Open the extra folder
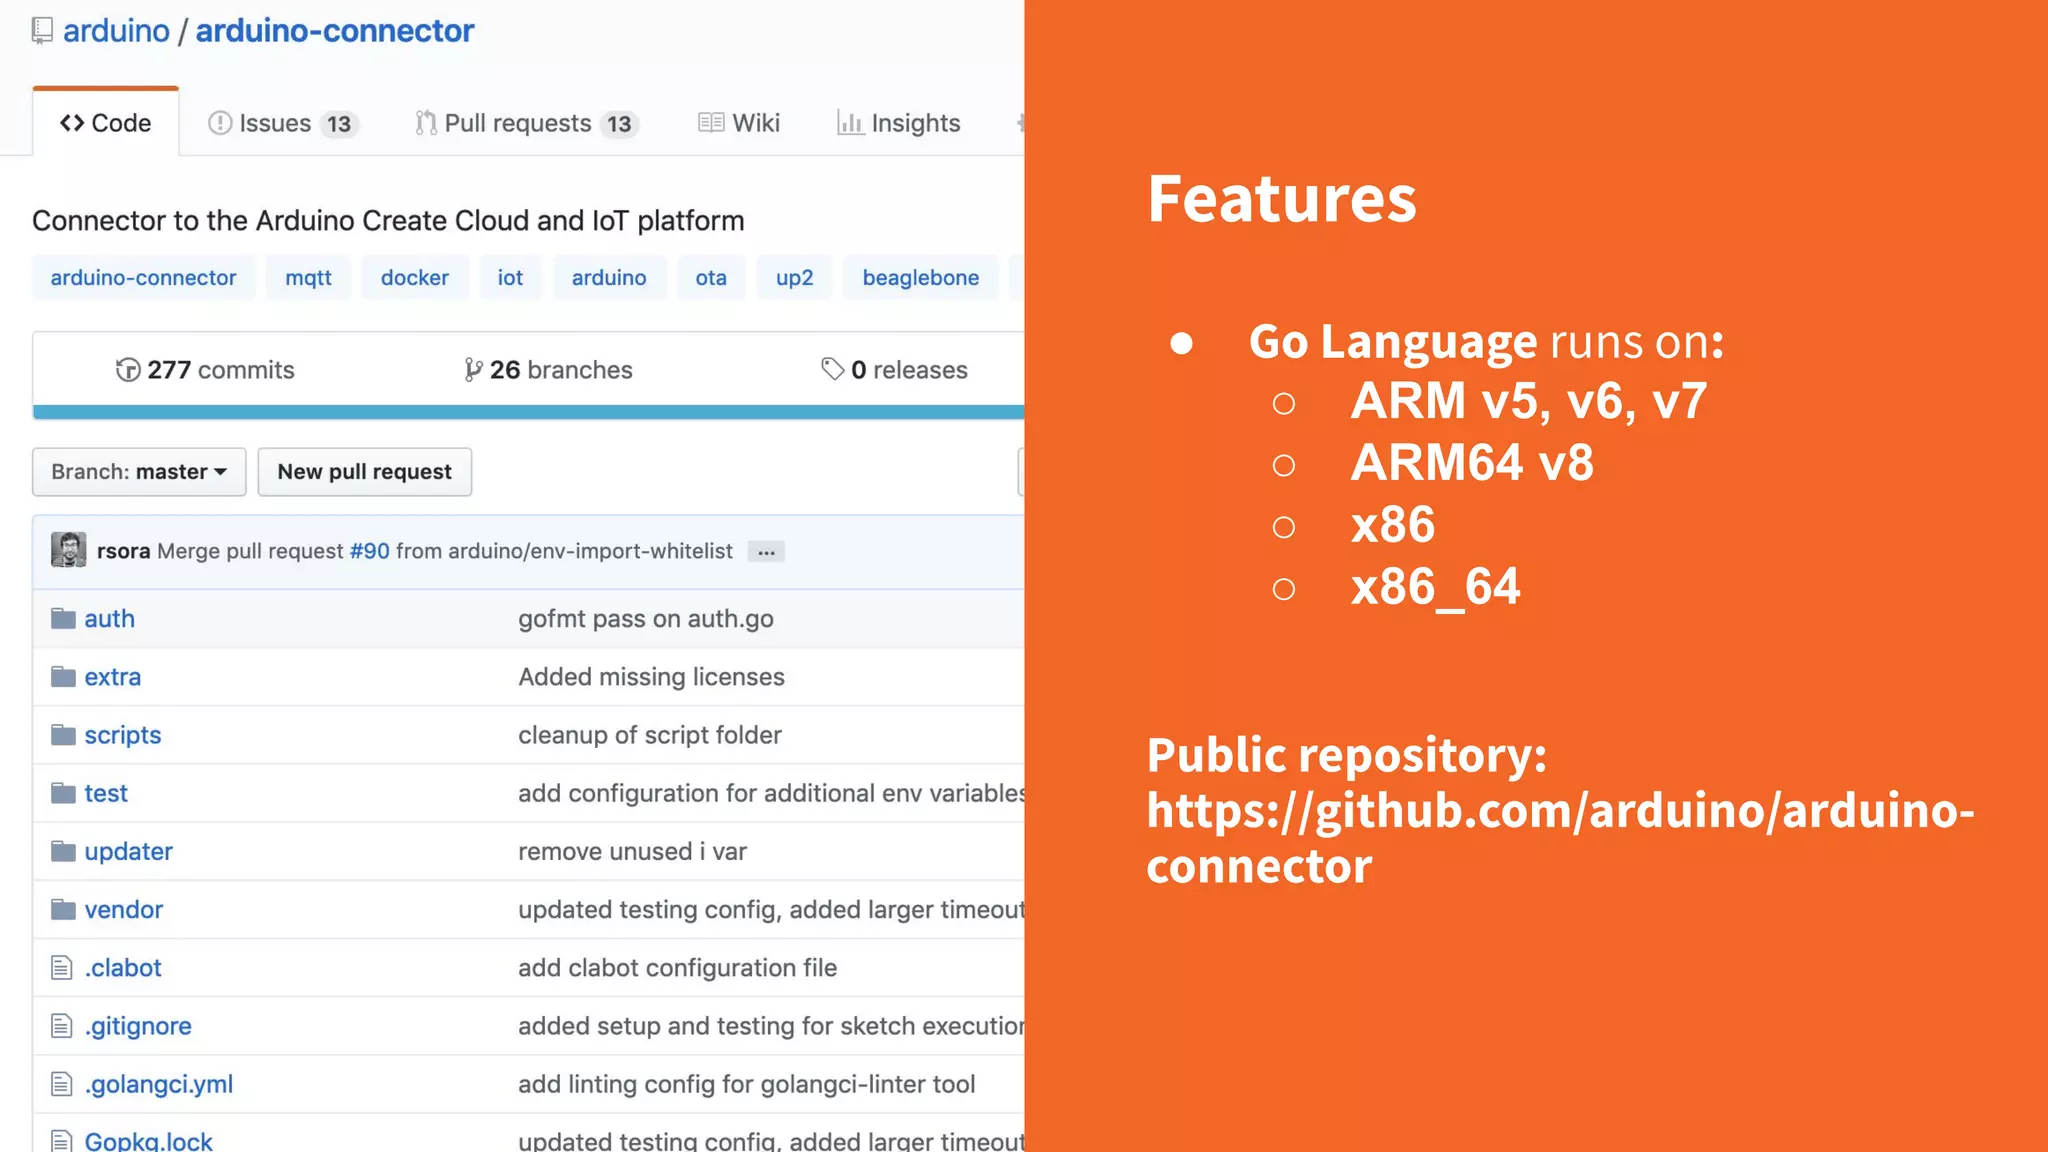The width and height of the screenshot is (2048, 1152). click(112, 677)
